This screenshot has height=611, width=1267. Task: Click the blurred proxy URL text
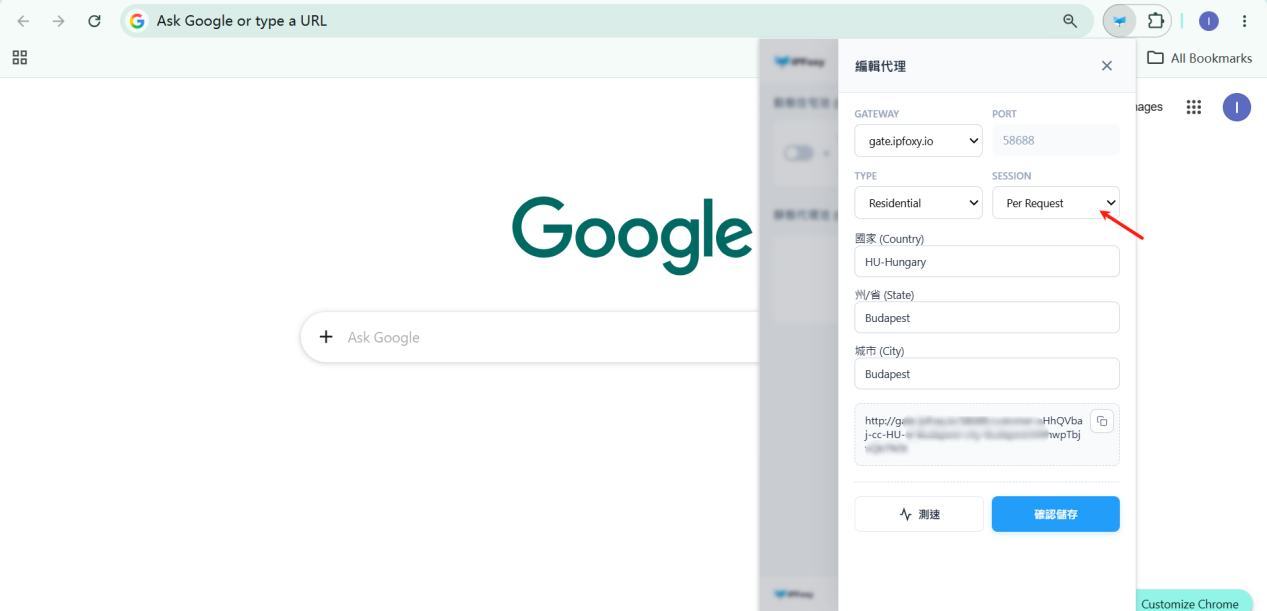pyautogui.click(x=973, y=434)
